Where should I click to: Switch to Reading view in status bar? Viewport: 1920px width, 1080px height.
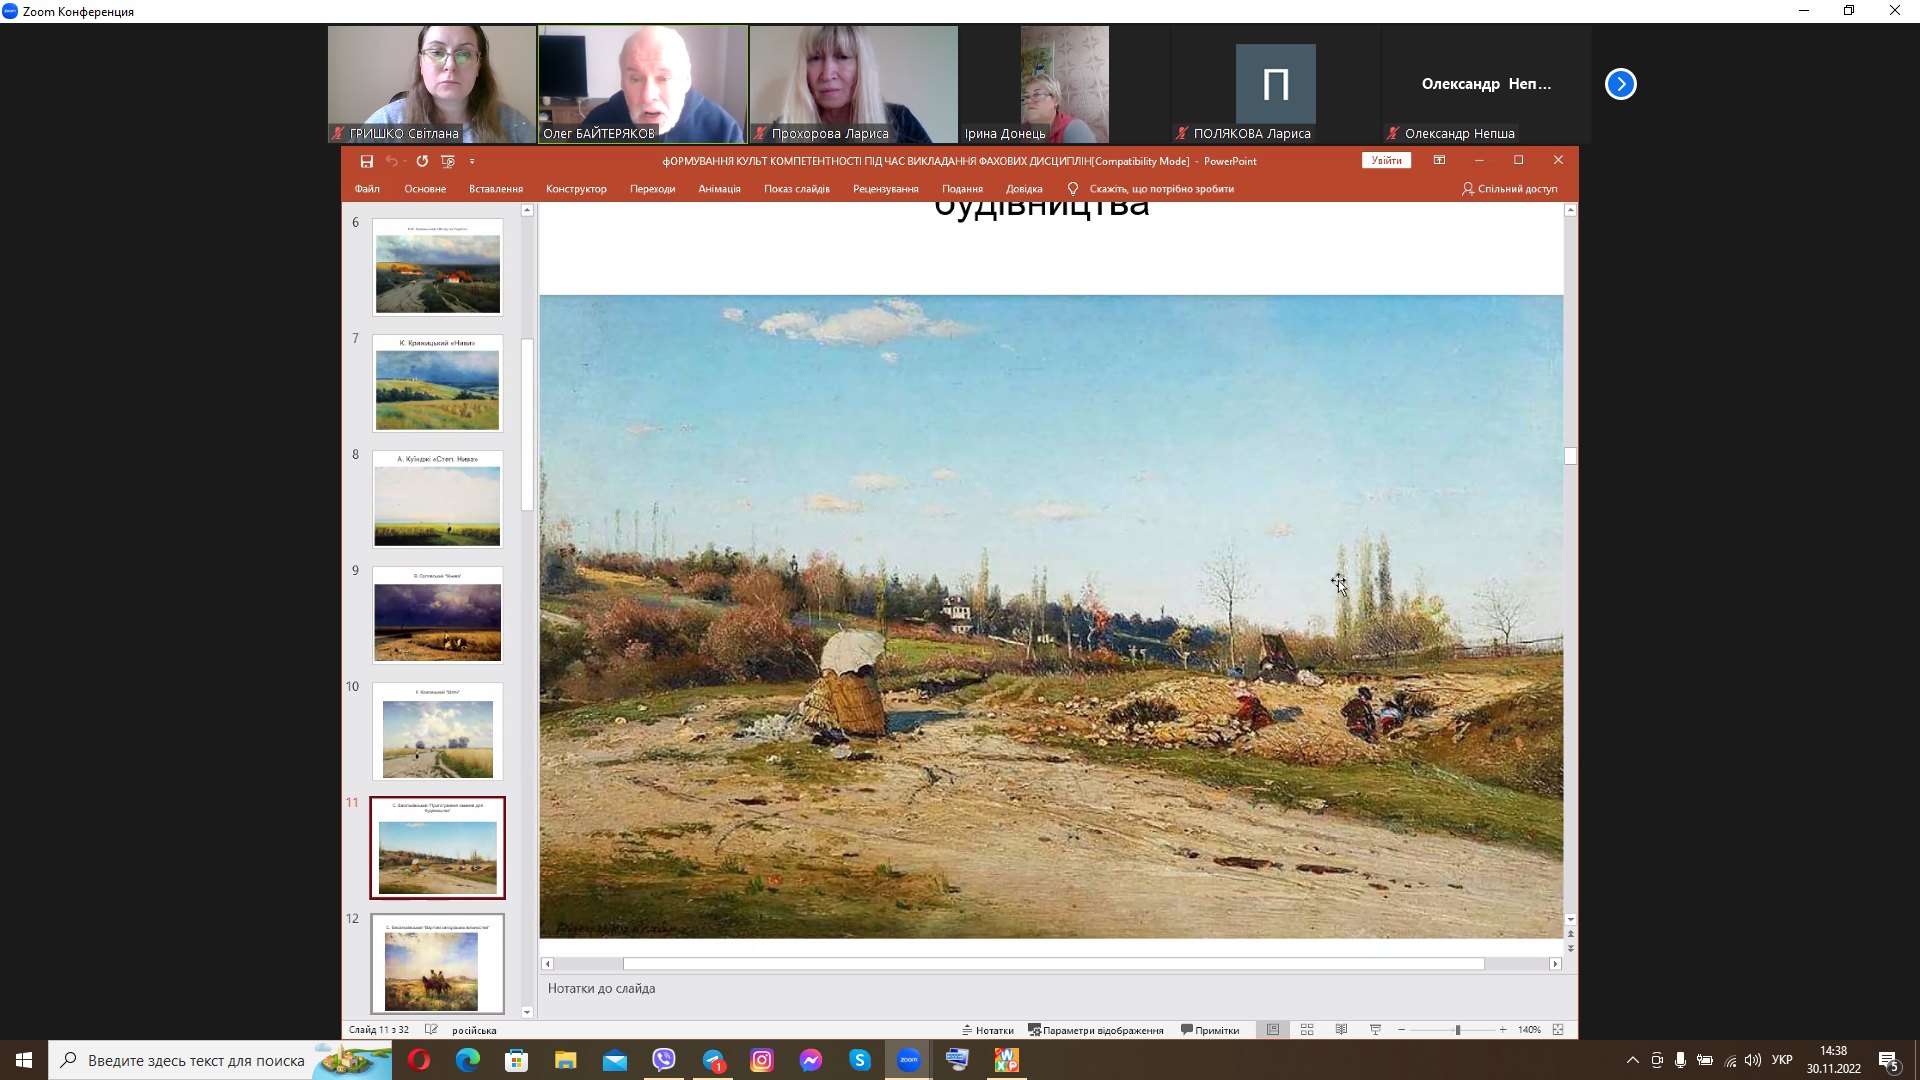point(1341,1030)
